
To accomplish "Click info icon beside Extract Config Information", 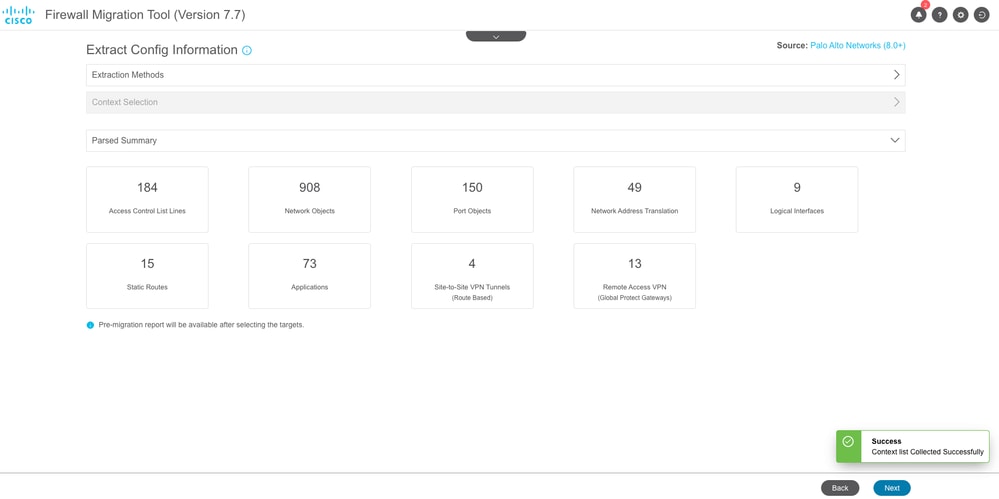I will [x=247, y=50].
